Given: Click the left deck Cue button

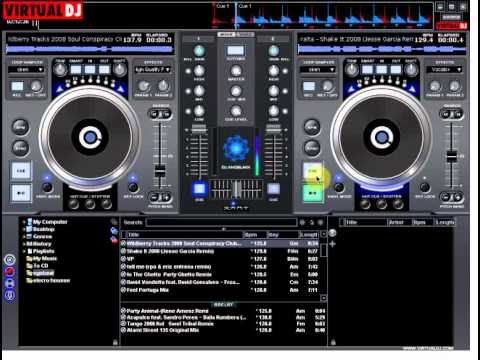Looking at the screenshot, I should [21, 171].
